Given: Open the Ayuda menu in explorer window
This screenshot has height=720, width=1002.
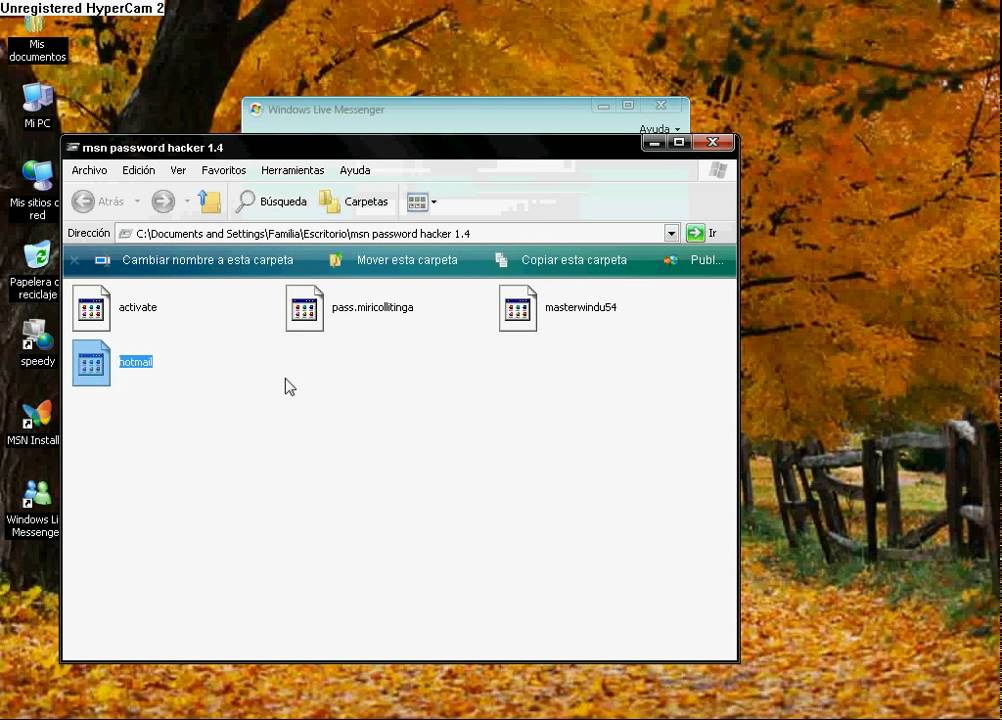Looking at the screenshot, I should click(355, 171).
